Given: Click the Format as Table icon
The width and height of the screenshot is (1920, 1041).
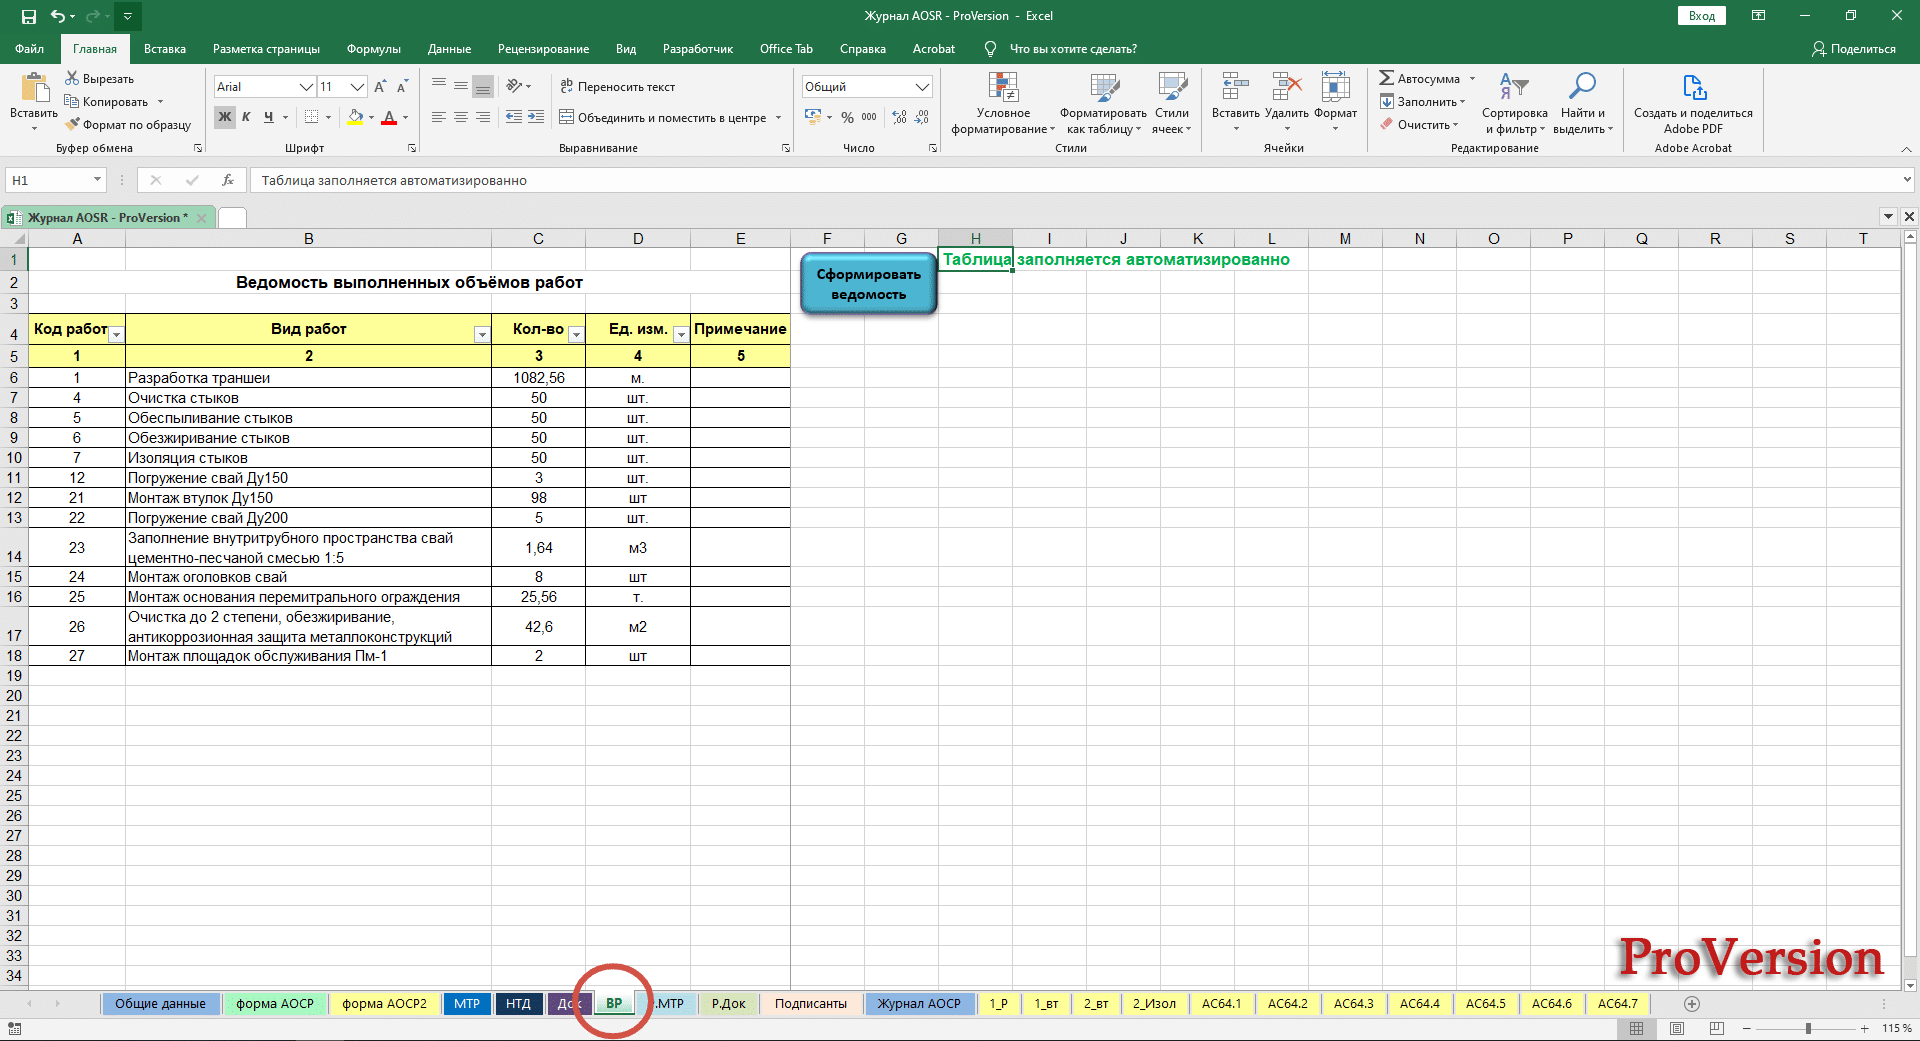Looking at the screenshot, I should tap(1103, 88).
